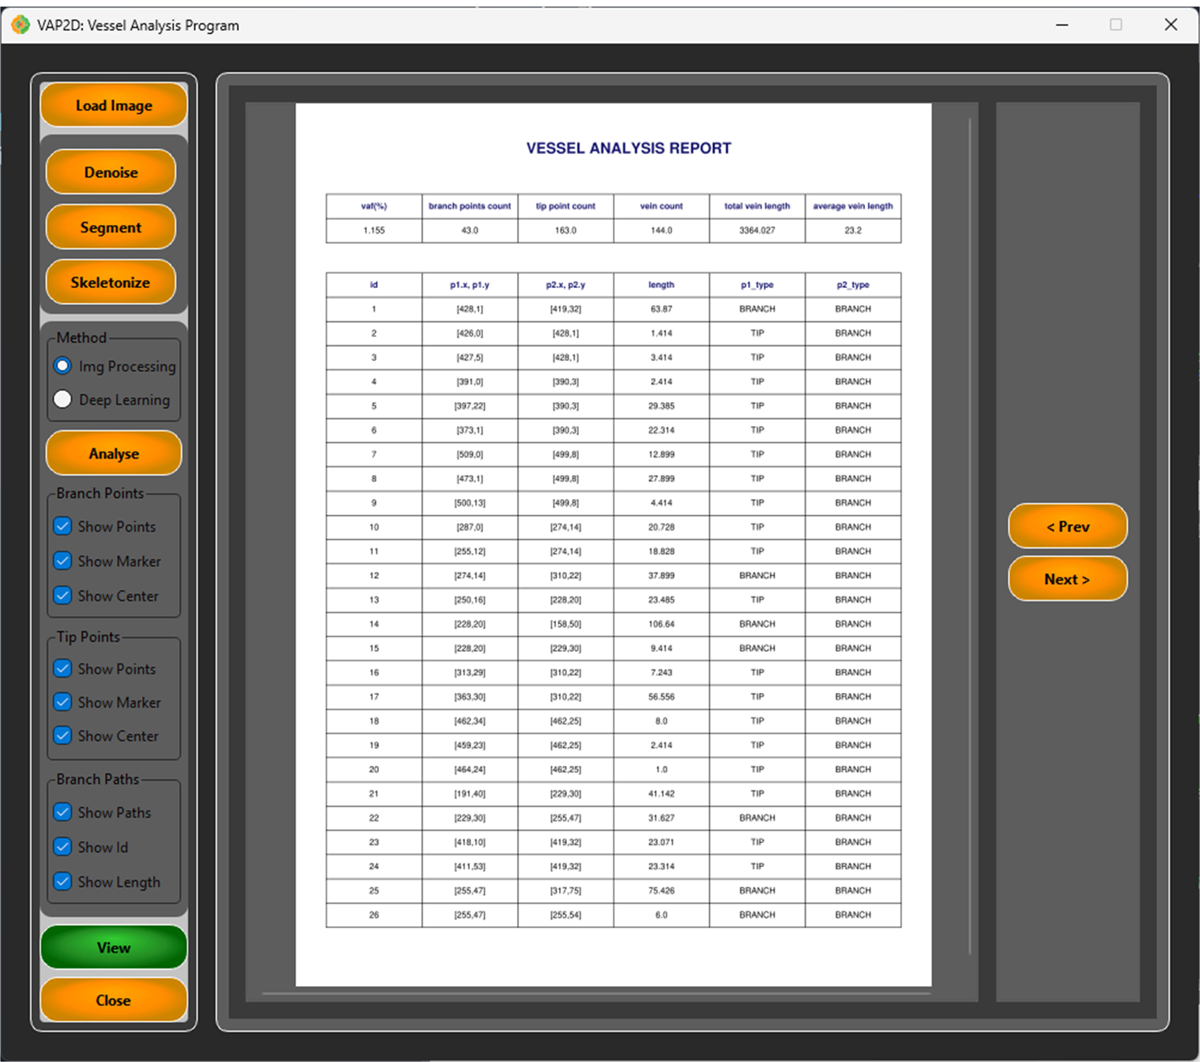
Task: Click the vein count value 144.0
Action: click(661, 230)
